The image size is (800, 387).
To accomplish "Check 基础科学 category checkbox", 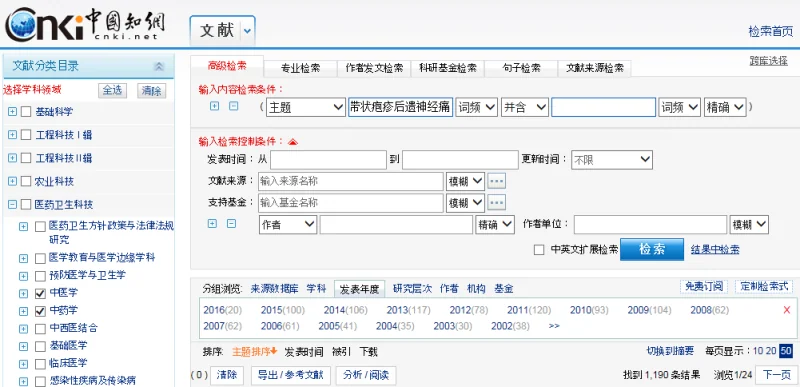I will pyautogui.click(x=26, y=112).
